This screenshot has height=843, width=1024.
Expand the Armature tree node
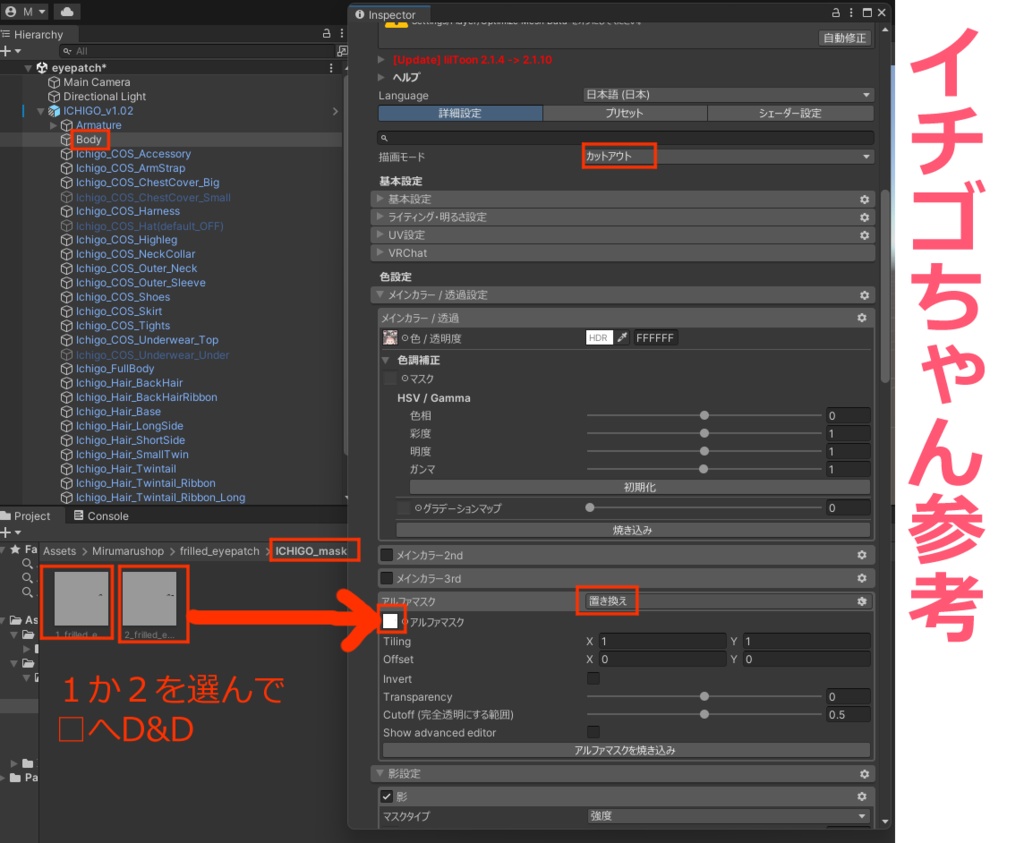(x=53, y=125)
